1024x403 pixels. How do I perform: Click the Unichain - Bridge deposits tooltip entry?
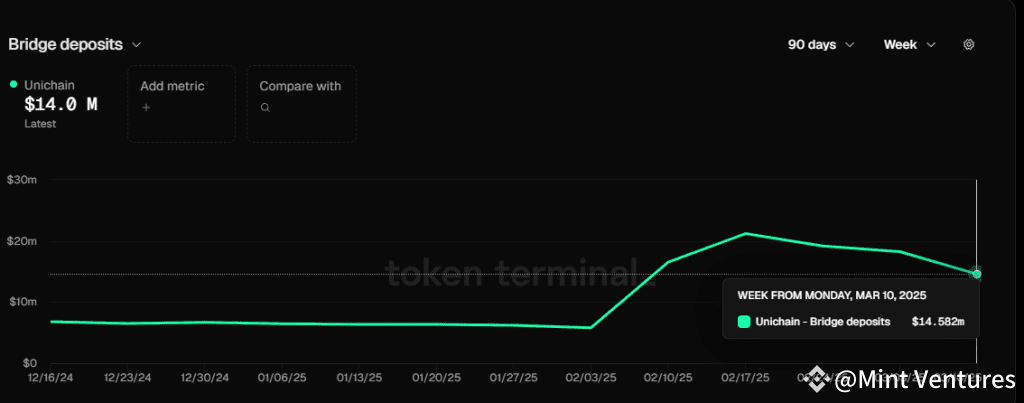click(825, 322)
